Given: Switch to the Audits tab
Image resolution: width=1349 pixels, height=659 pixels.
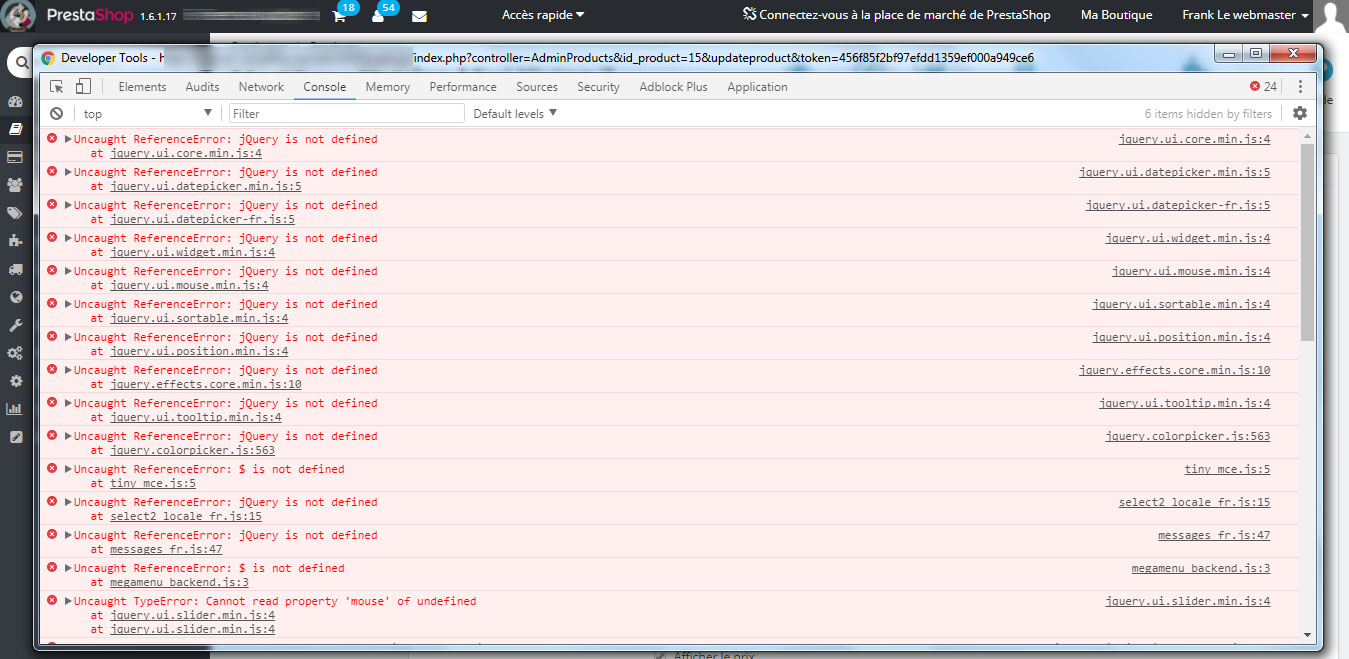Looking at the screenshot, I should tap(202, 87).
